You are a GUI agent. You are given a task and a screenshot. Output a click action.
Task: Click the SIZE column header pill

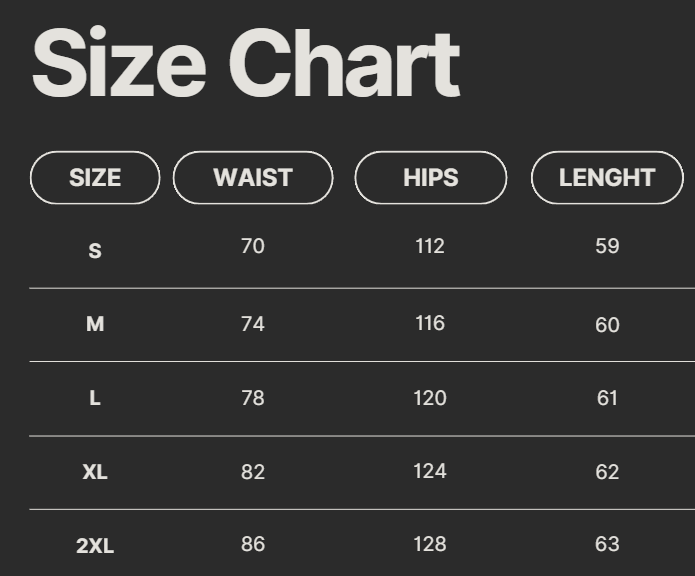pos(95,178)
